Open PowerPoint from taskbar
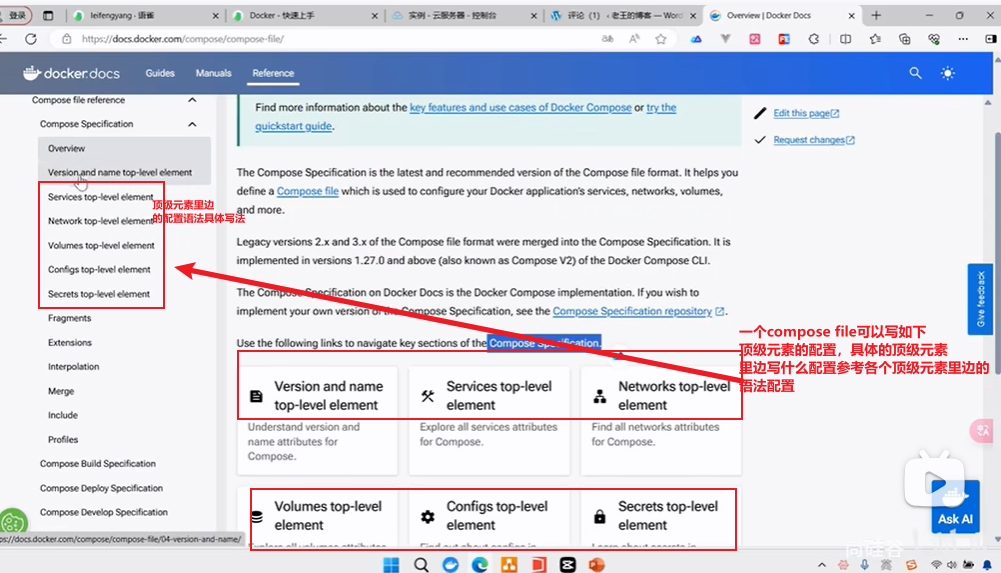Image resolution: width=1001 pixels, height=573 pixels. (597, 564)
